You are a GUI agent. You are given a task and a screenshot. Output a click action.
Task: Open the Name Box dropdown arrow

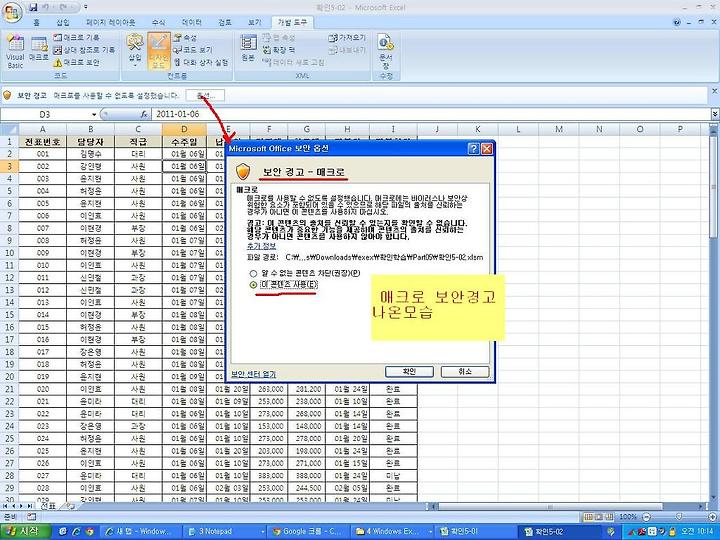(94, 114)
